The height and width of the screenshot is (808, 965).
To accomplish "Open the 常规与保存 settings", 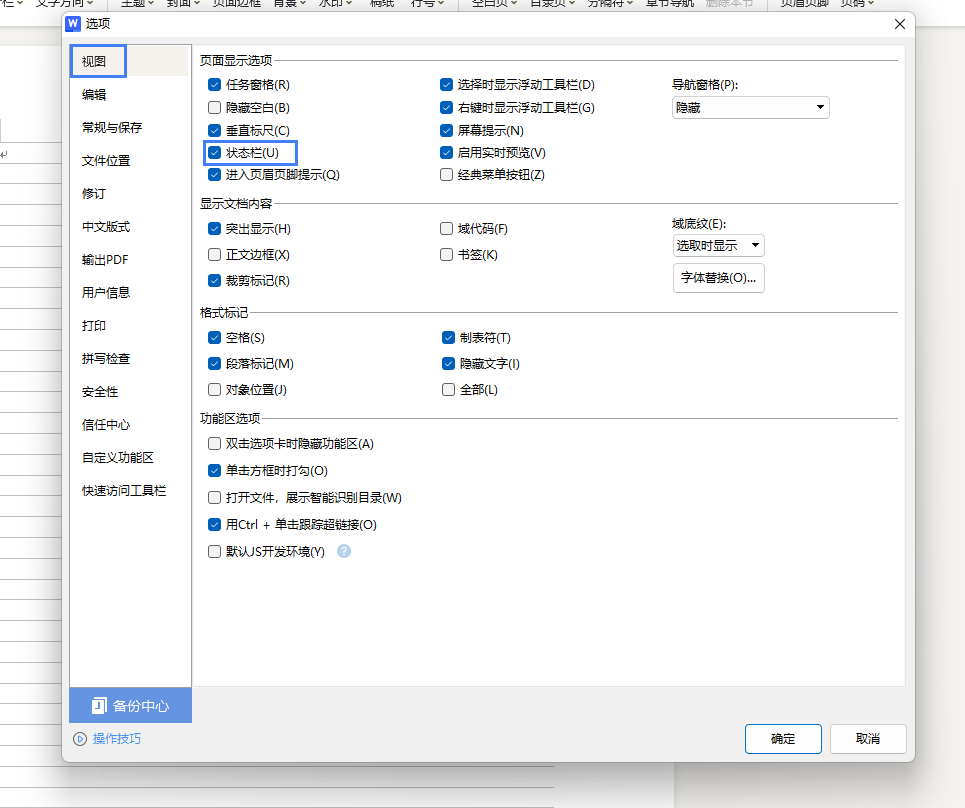I will coord(112,127).
